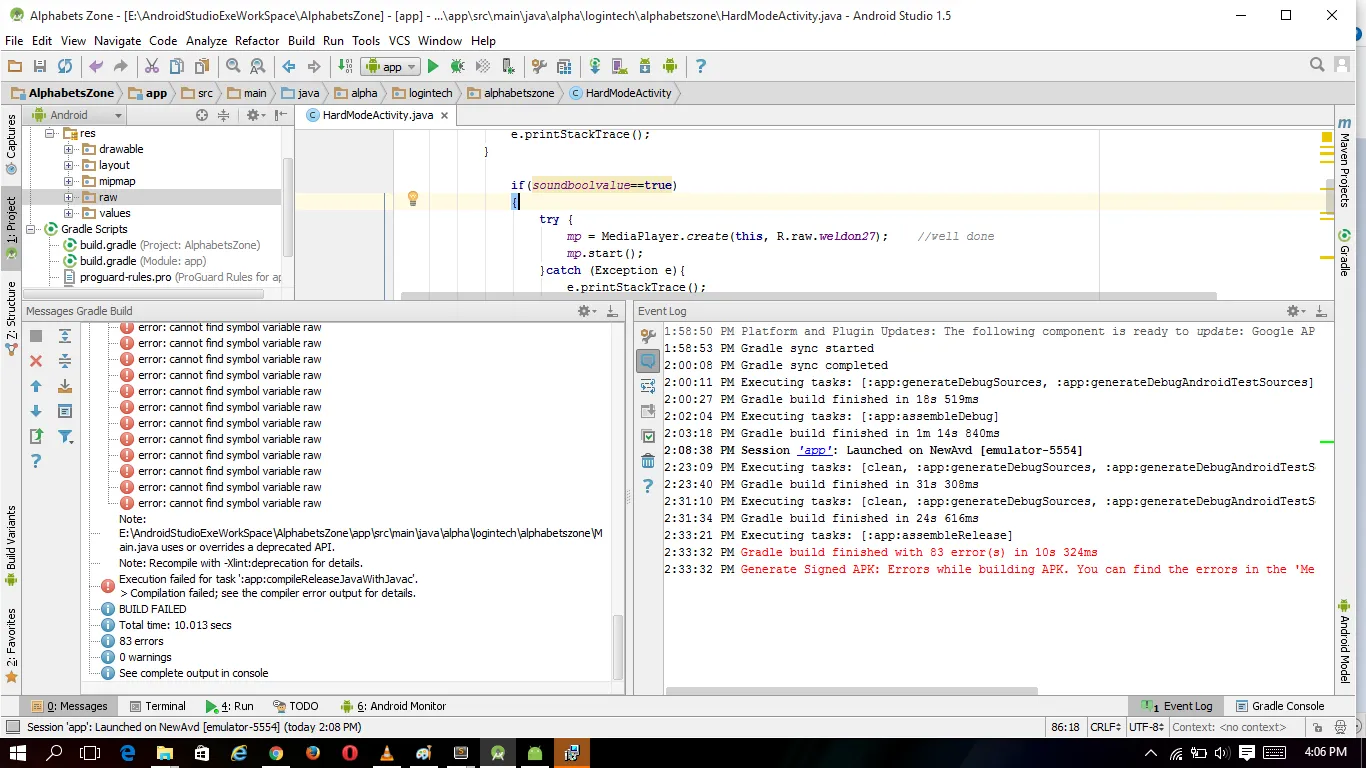The image size is (1366, 768).
Task: Click the 'app' session link in Event Log
Action: click(x=817, y=450)
